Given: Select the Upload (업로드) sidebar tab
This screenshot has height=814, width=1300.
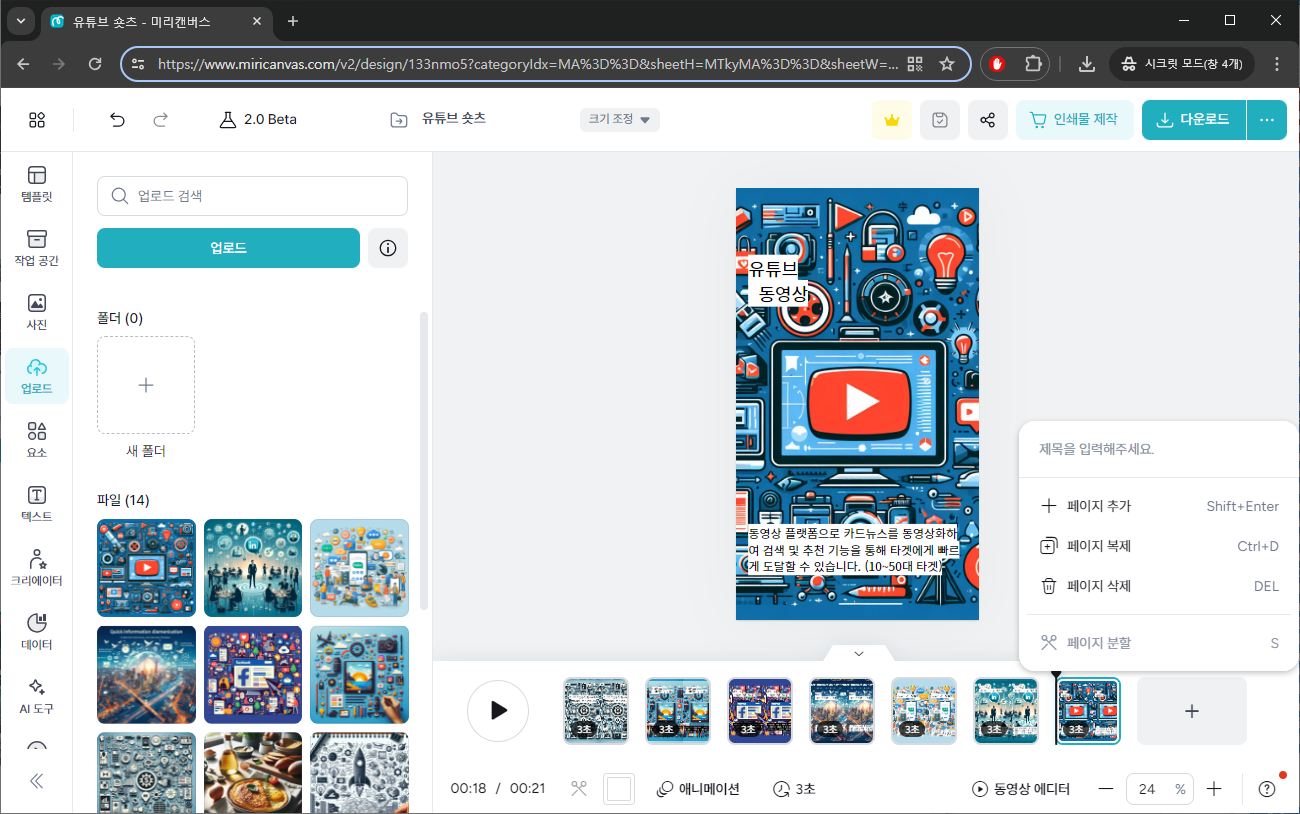Looking at the screenshot, I should click(x=37, y=376).
